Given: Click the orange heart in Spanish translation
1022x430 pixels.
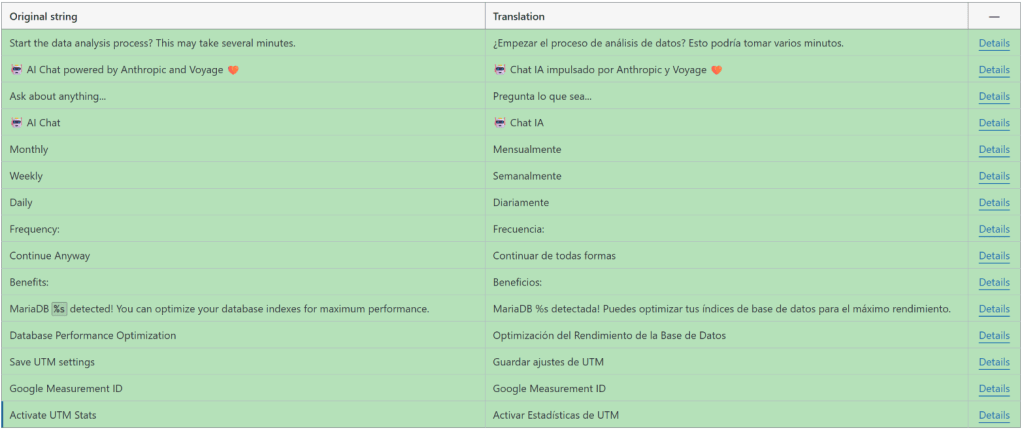Looking at the screenshot, I should coord(717,70).
